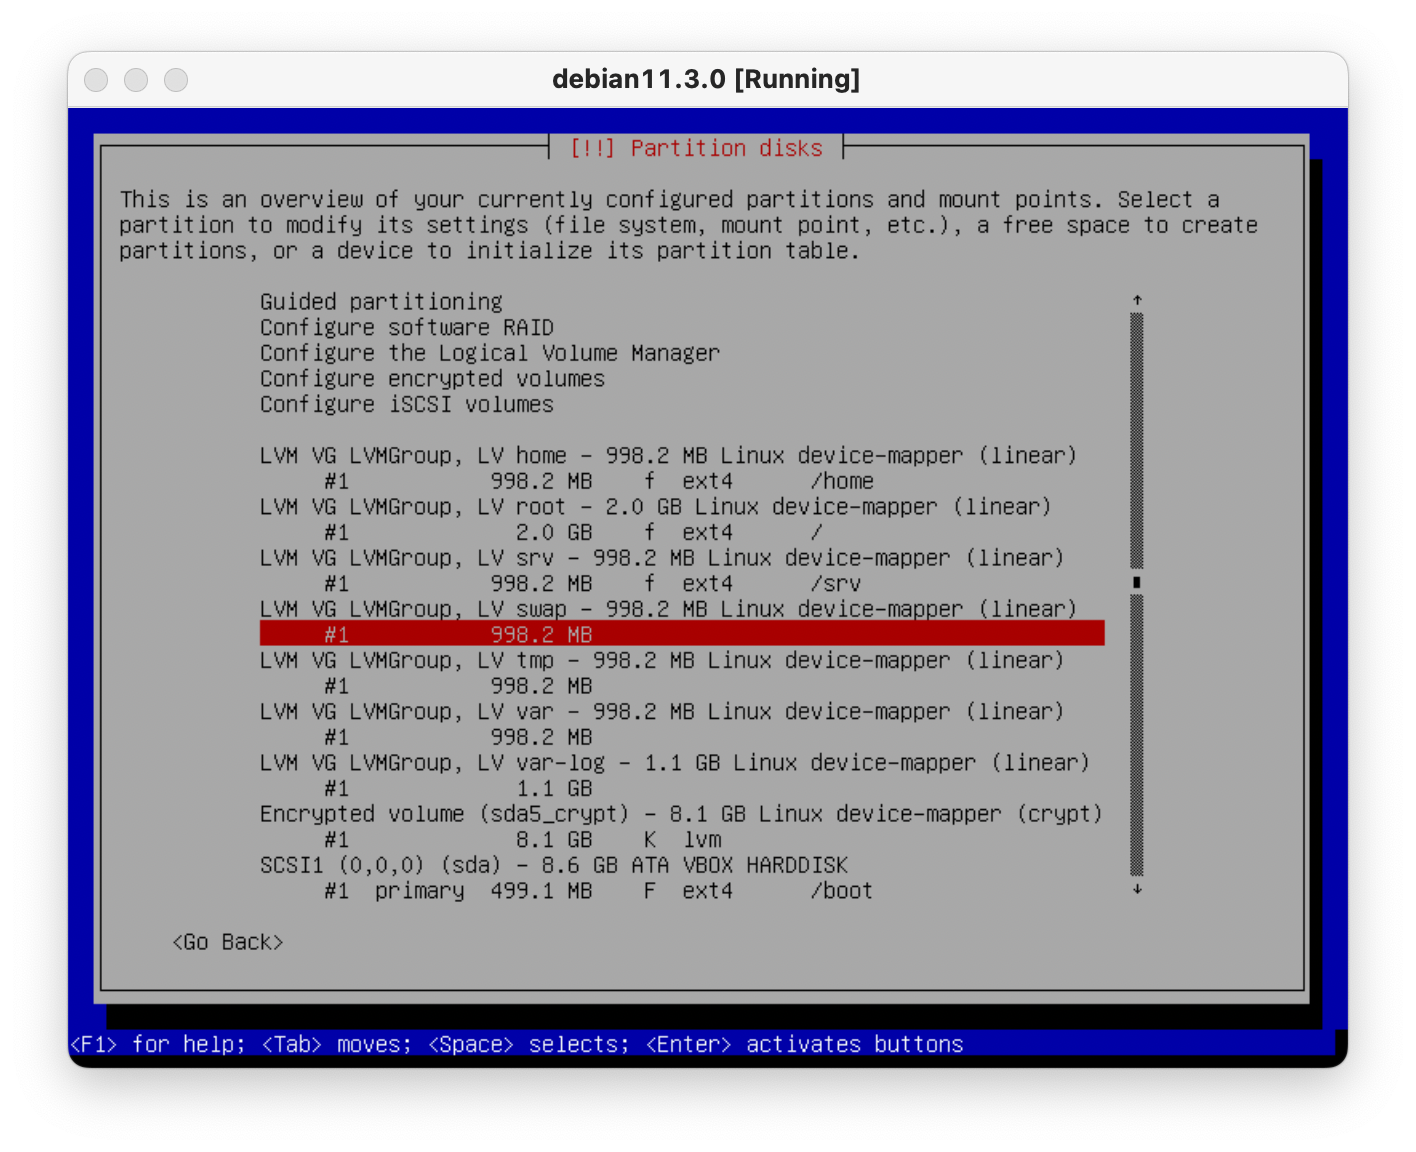Click scroll up arrow in partition list
The image size is (1416, 1152).
pyautogui.click(x=1137, y=300)
